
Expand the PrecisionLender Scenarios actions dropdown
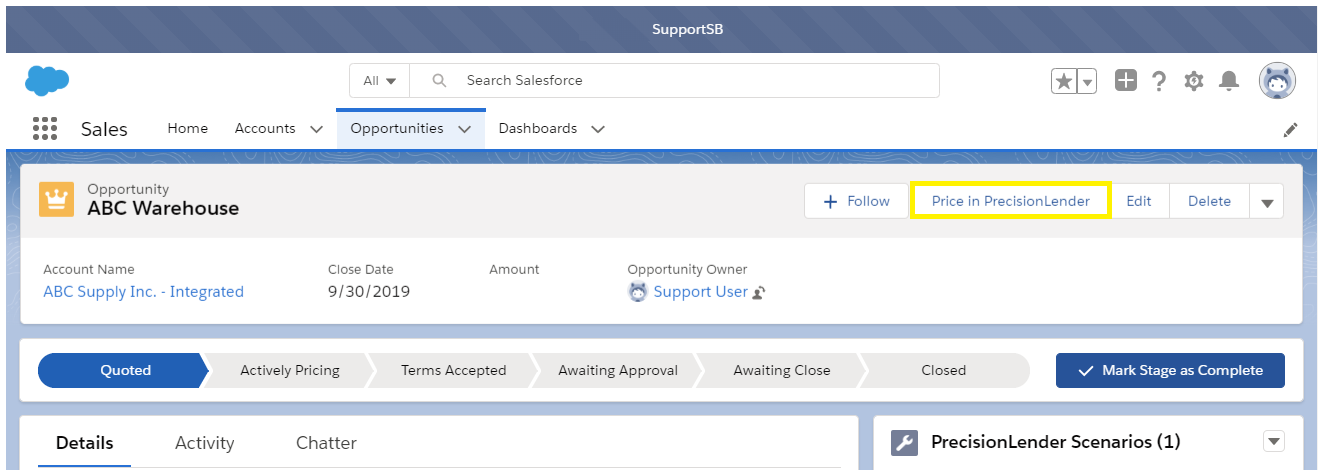click(x=1274, y=441)
